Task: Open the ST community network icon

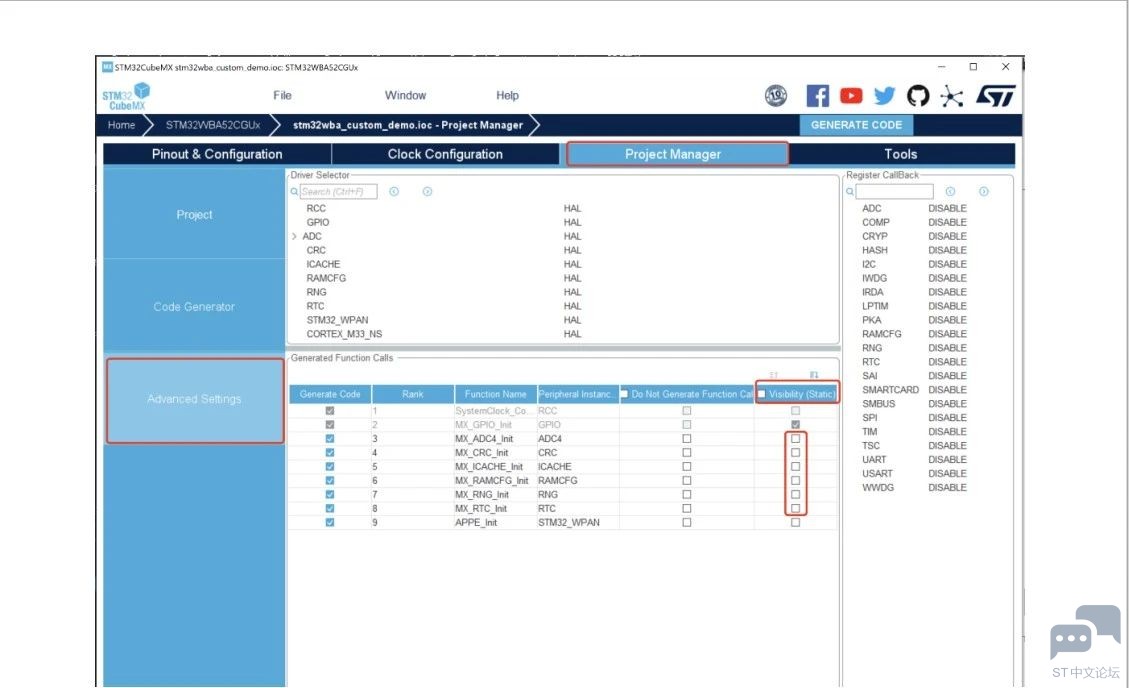Action: (952, 96)
